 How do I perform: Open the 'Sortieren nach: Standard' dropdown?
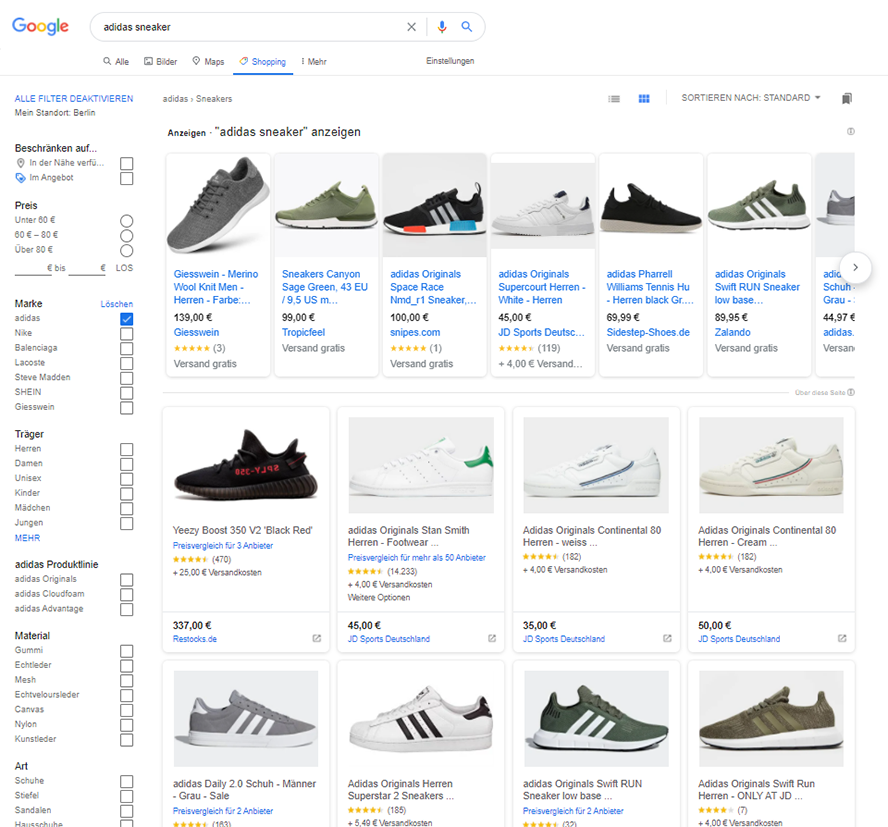[751, 98]
